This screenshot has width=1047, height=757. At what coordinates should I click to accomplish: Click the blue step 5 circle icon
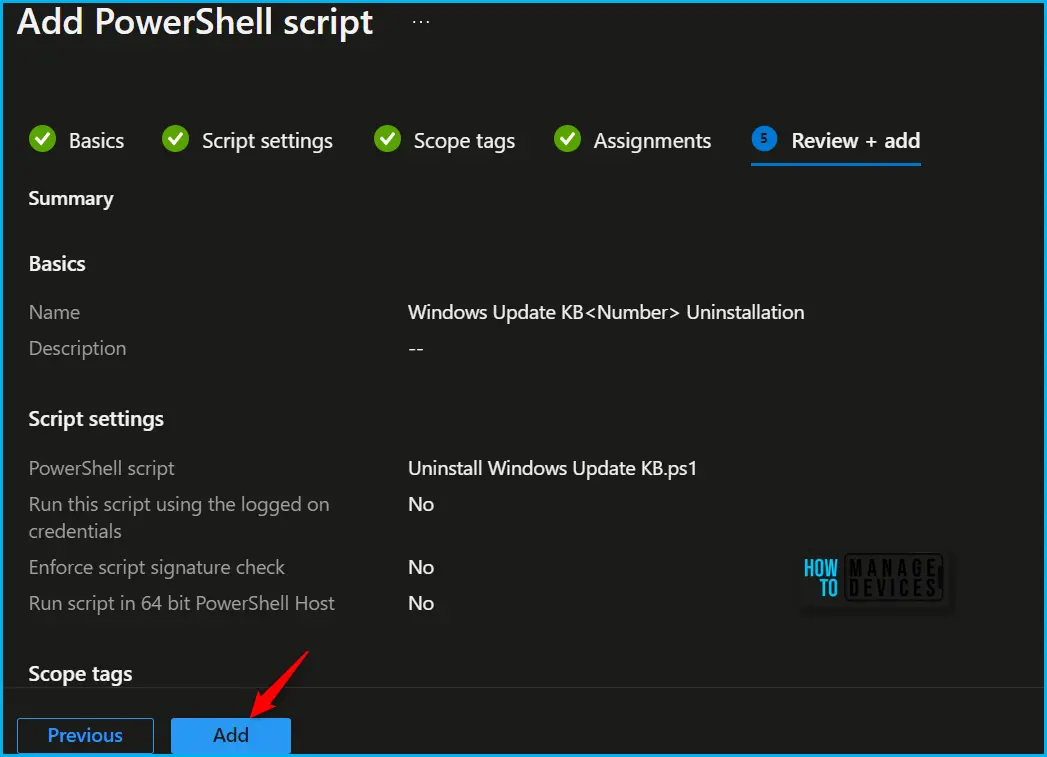[764, 139]
